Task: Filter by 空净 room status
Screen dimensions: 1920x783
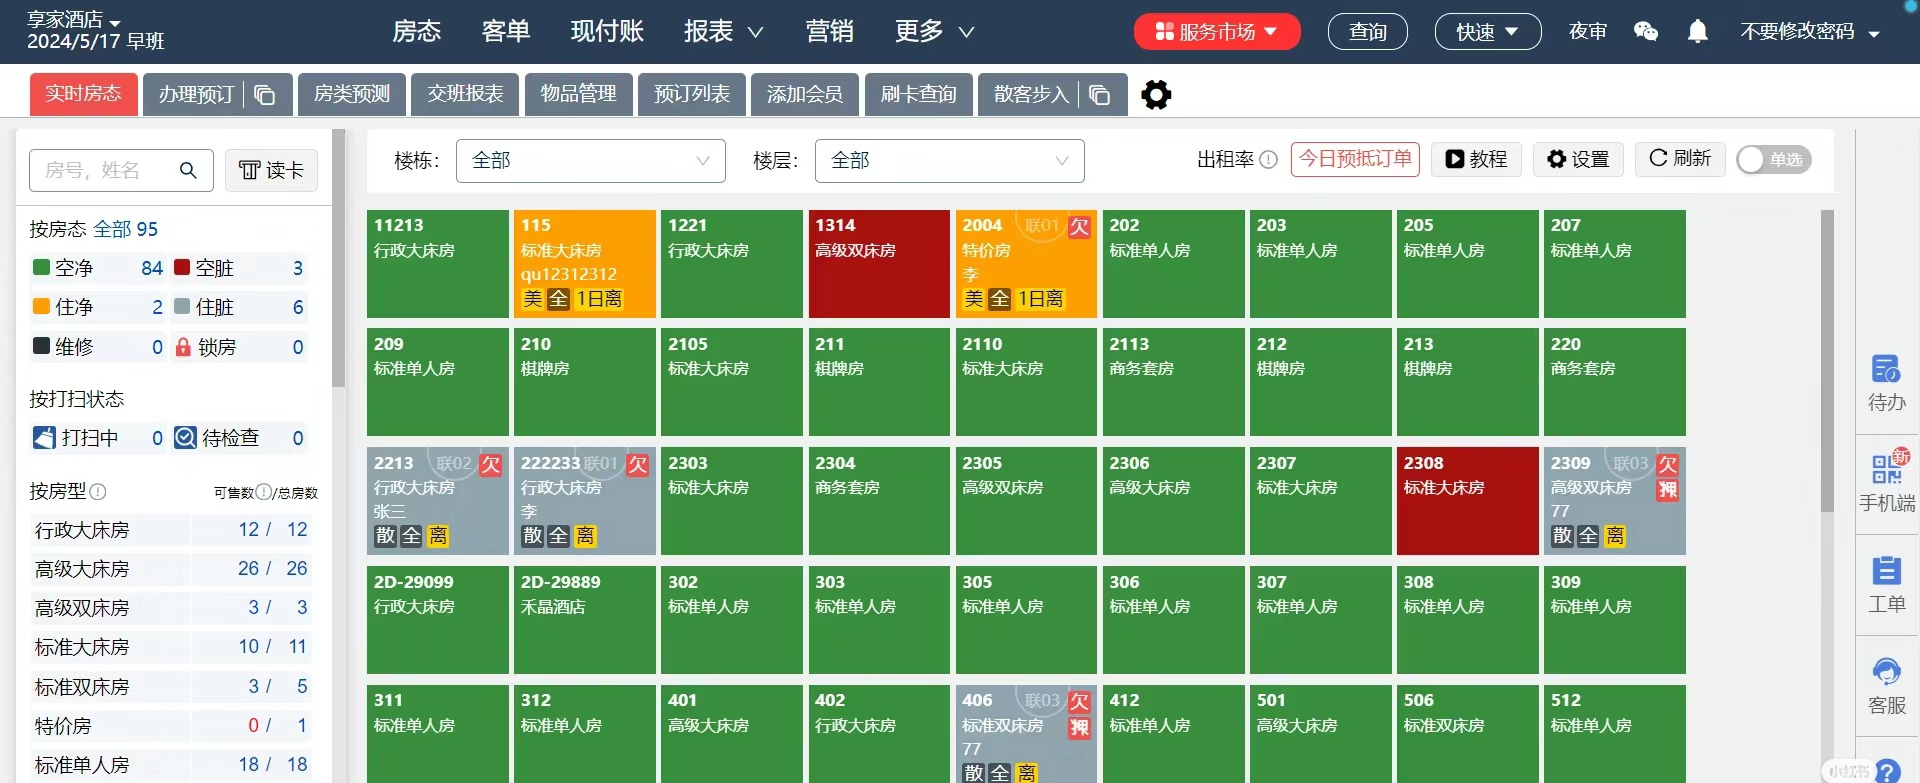Action: click(98, 268)
